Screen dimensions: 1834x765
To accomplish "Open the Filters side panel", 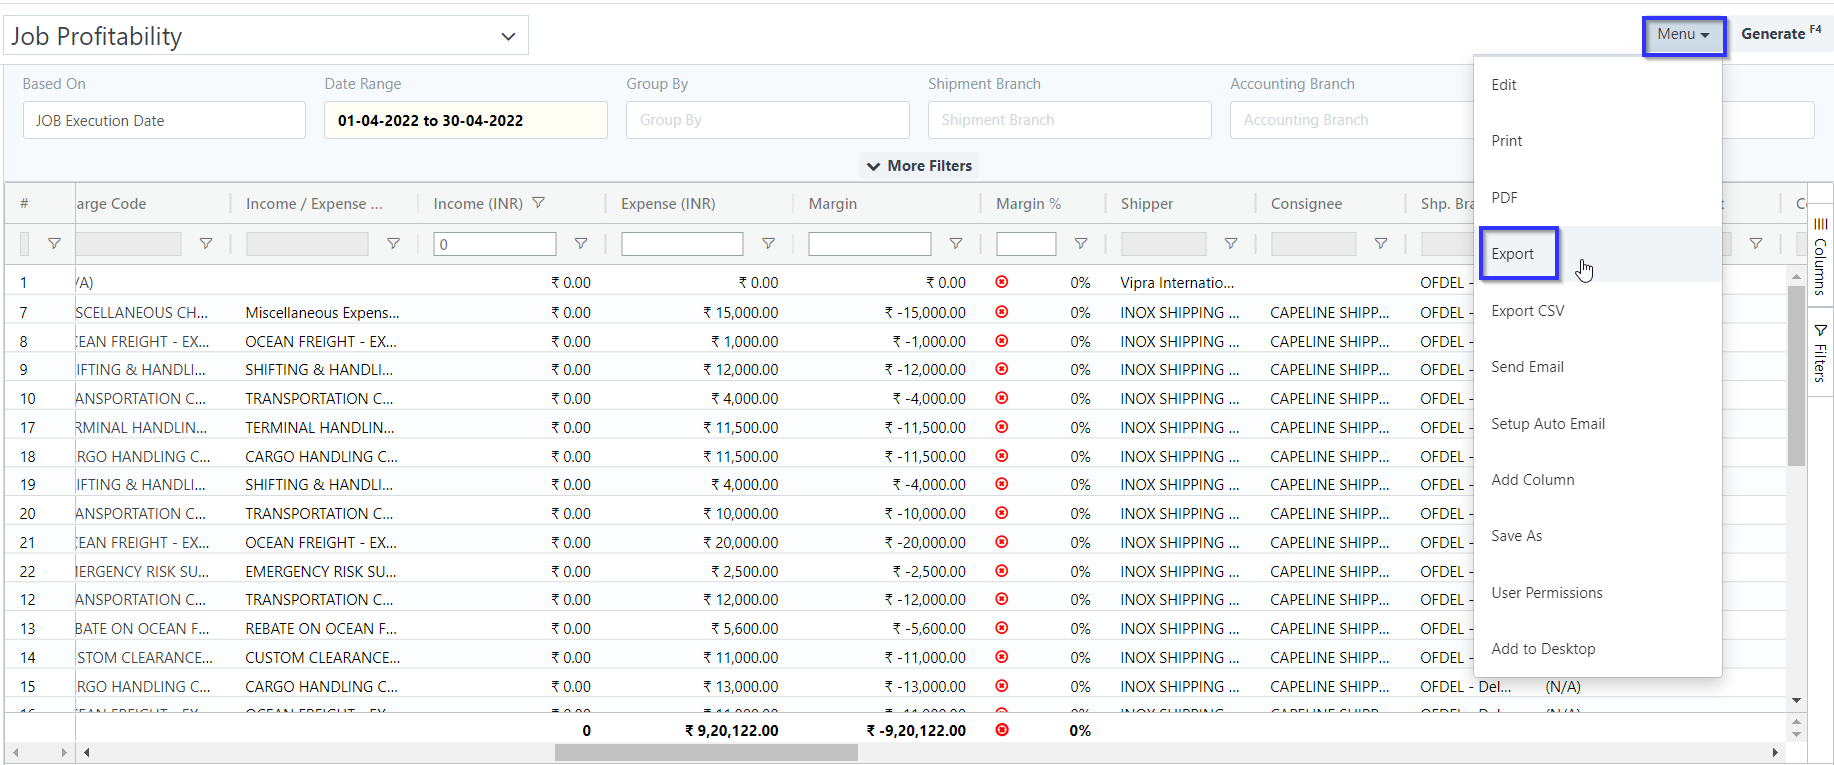I will [x=1820, y=353].
